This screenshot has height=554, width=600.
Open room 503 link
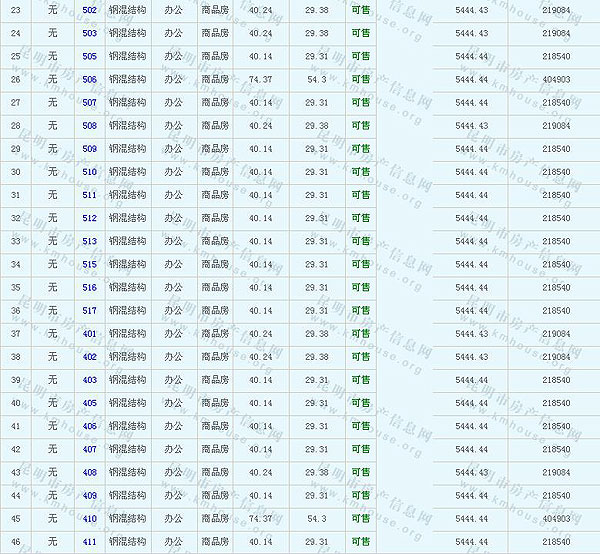[90, 33]
